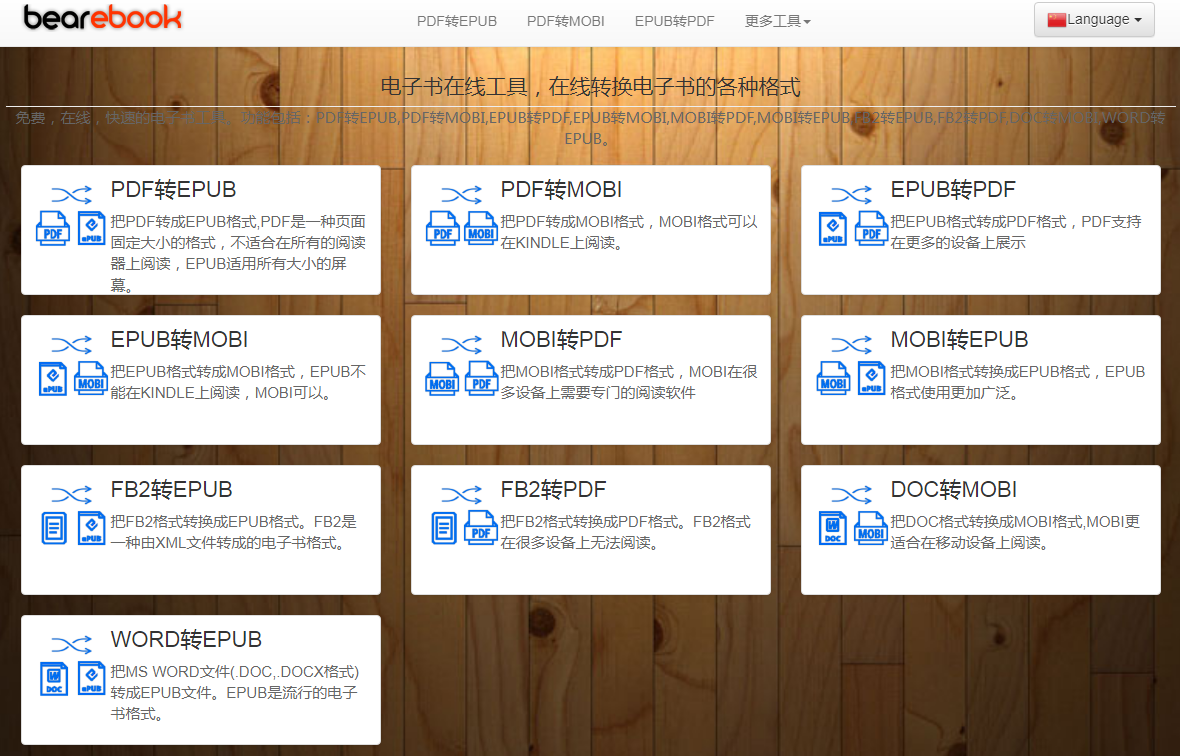Open the Language dropdown
The width and height of the screenshot is (1180, 756).
[x=1094, y=20]
